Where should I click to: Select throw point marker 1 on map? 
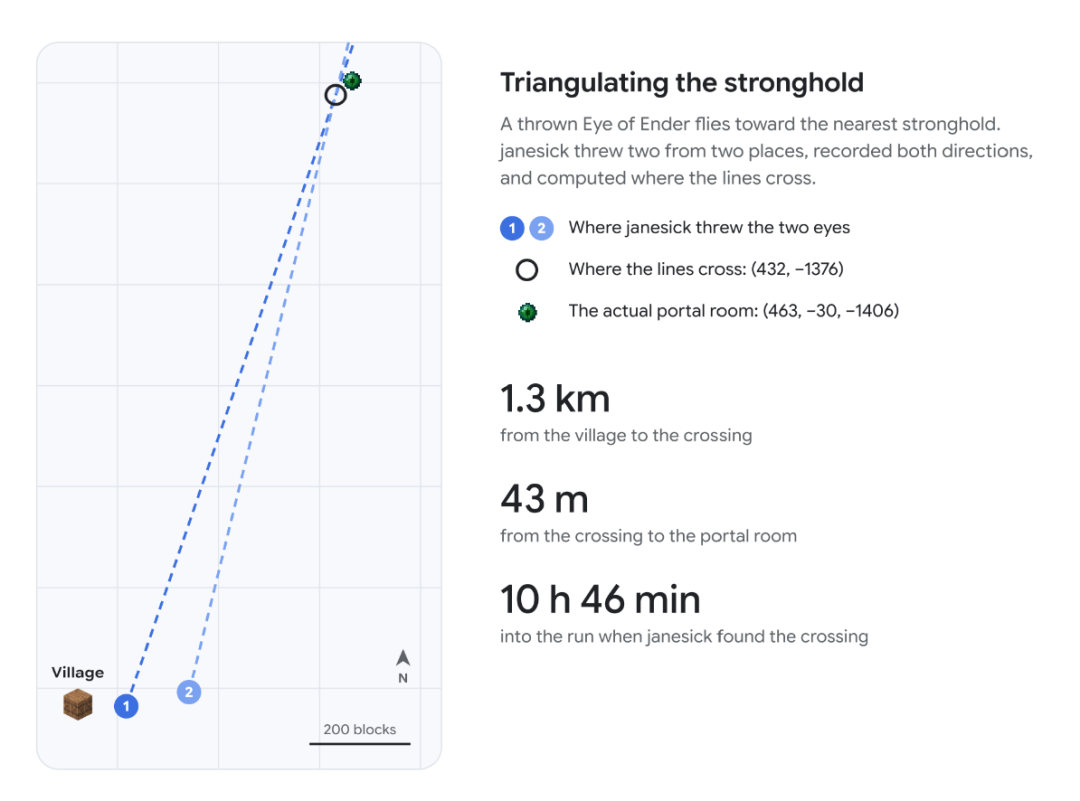[126, 706]
